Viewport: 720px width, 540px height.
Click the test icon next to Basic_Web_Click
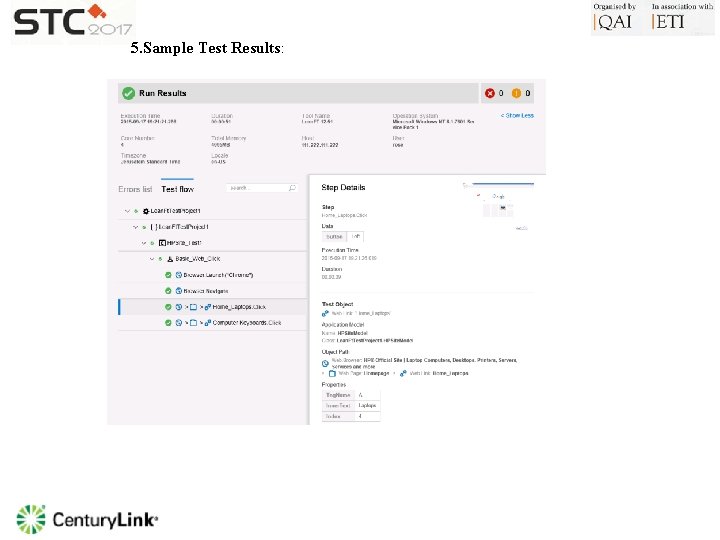[170, 259]
